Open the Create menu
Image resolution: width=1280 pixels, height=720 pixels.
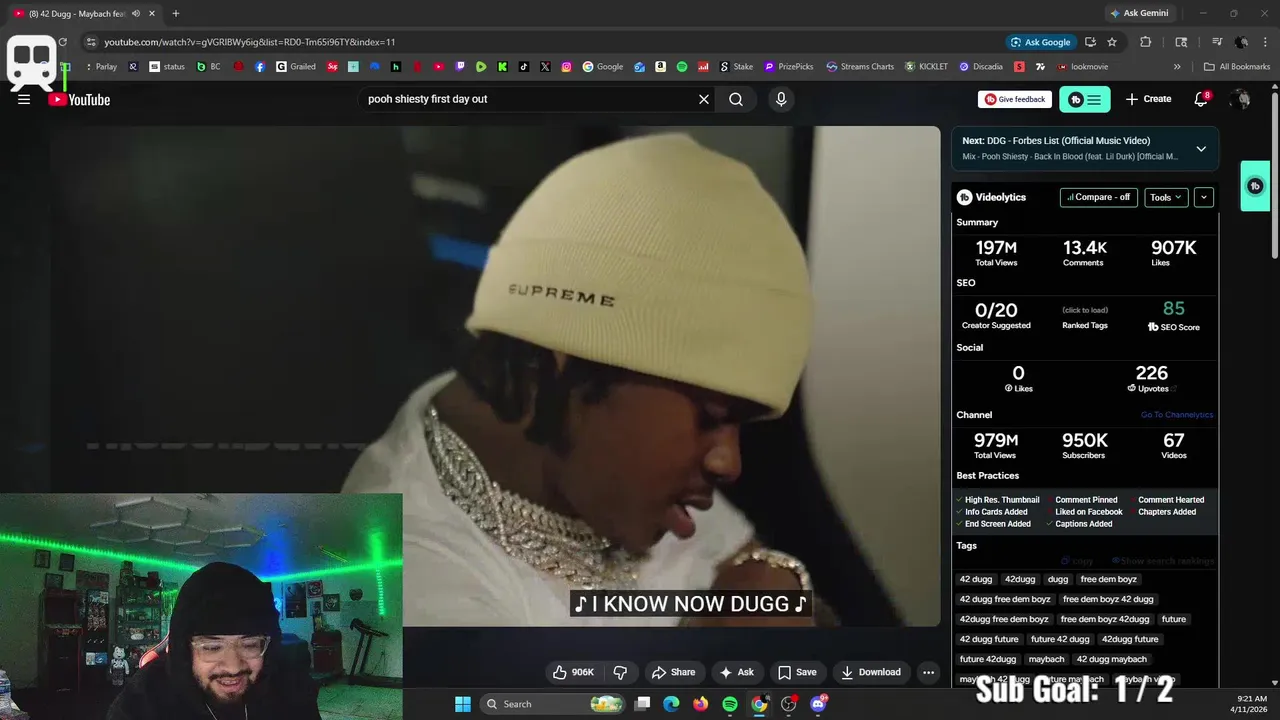pyautogui.click(x=1148, y=99)
